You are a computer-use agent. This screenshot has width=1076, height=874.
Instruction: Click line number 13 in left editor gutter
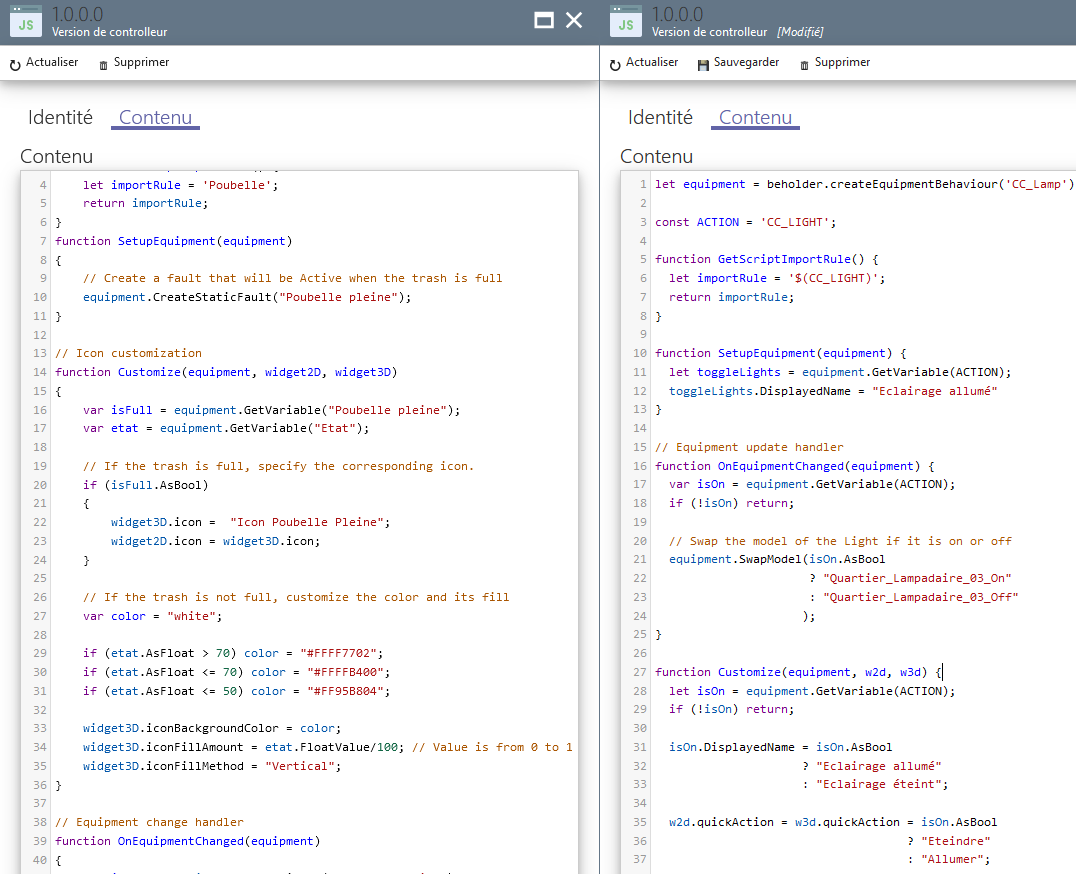pos(40,353)
